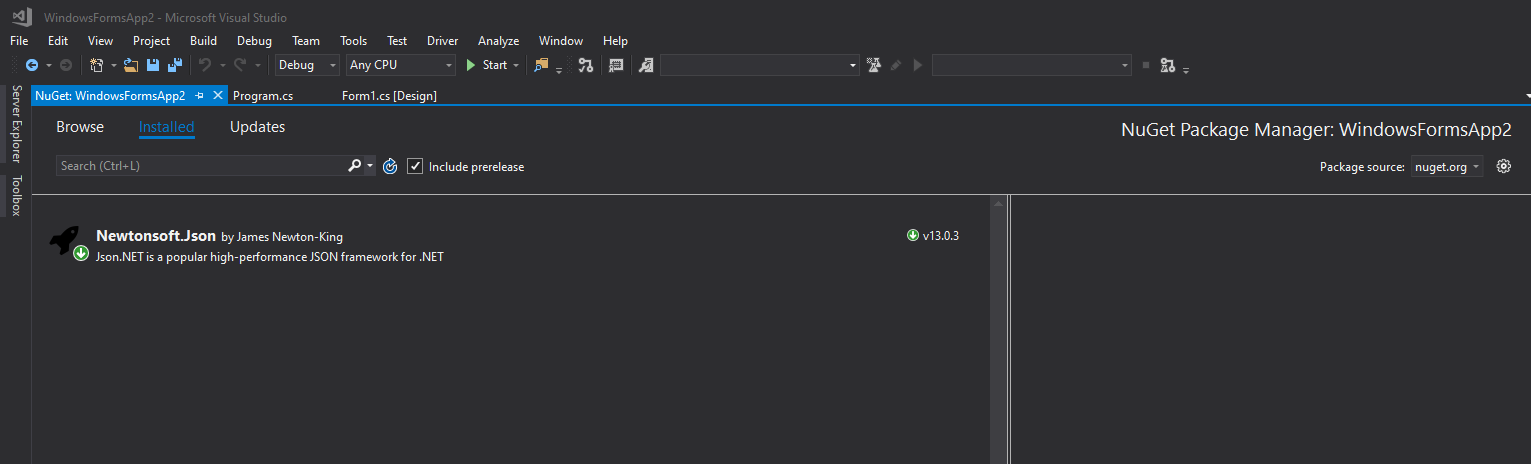Open the Build menu
Viewport: 1531px width, 464px height.
click(x=203, y=41)
